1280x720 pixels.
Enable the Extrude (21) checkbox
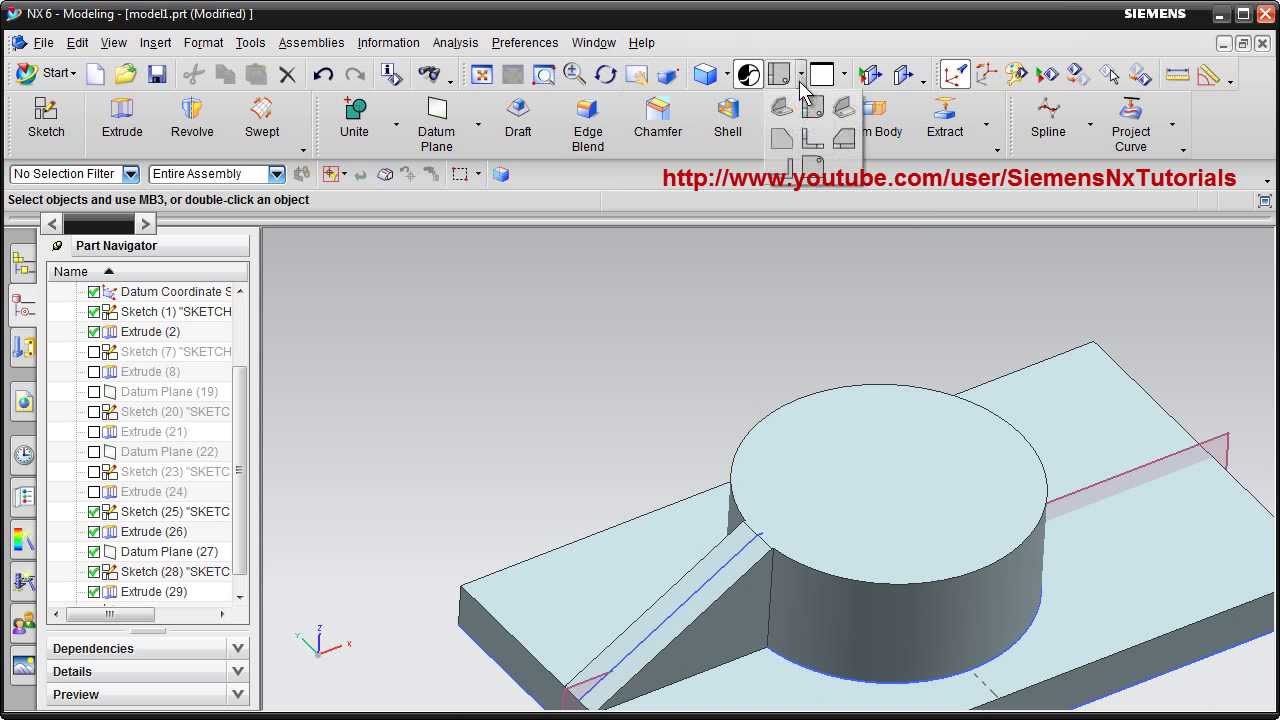tap(94, 432)
